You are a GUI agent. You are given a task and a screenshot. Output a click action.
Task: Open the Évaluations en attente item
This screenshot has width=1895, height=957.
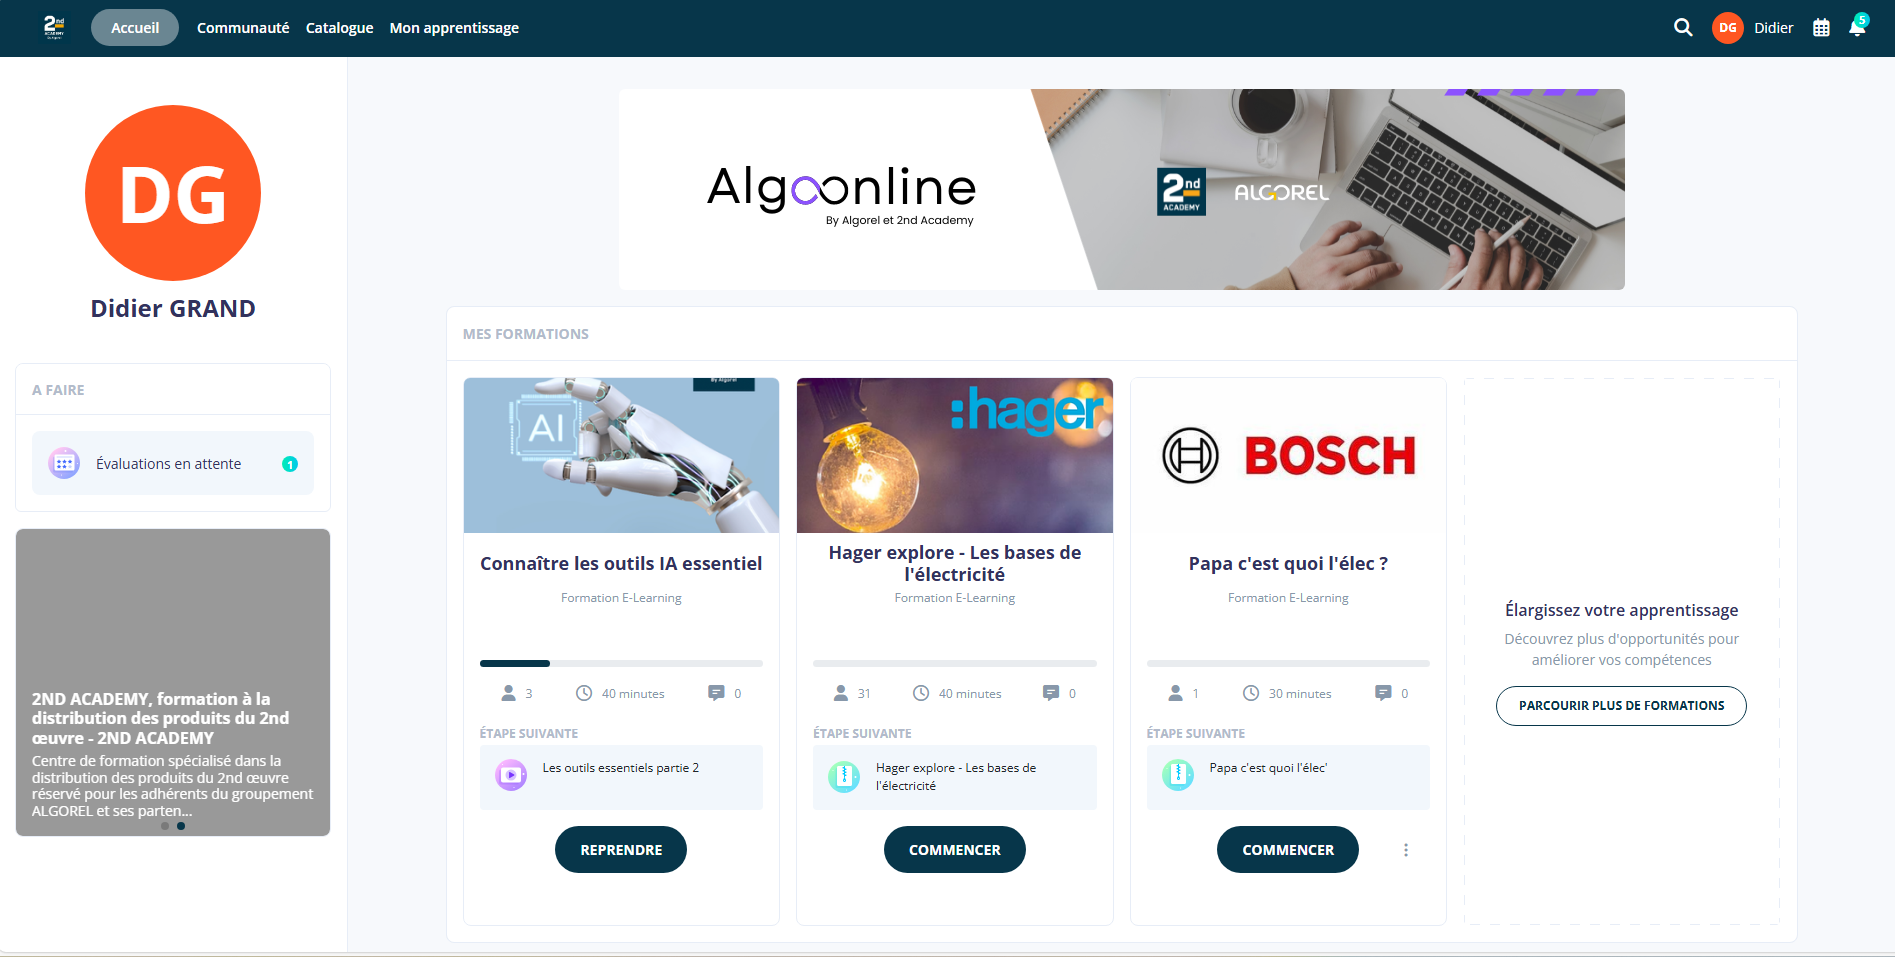click(173, 463)
